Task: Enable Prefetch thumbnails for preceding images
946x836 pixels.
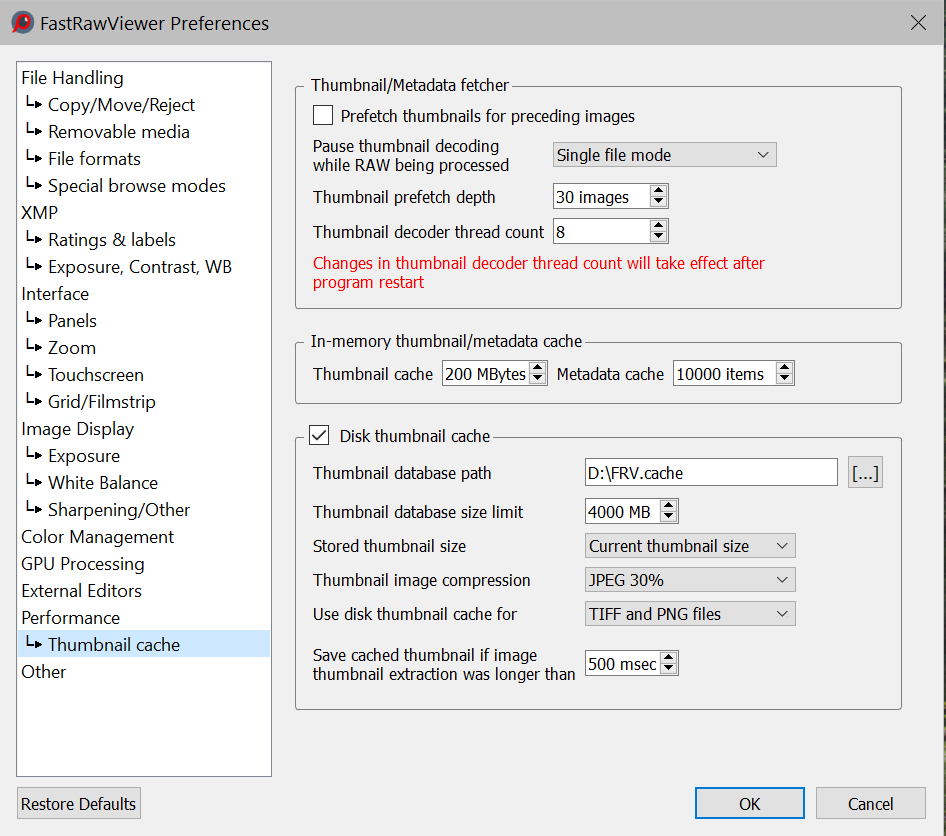Action: click(x=323, y=116)
